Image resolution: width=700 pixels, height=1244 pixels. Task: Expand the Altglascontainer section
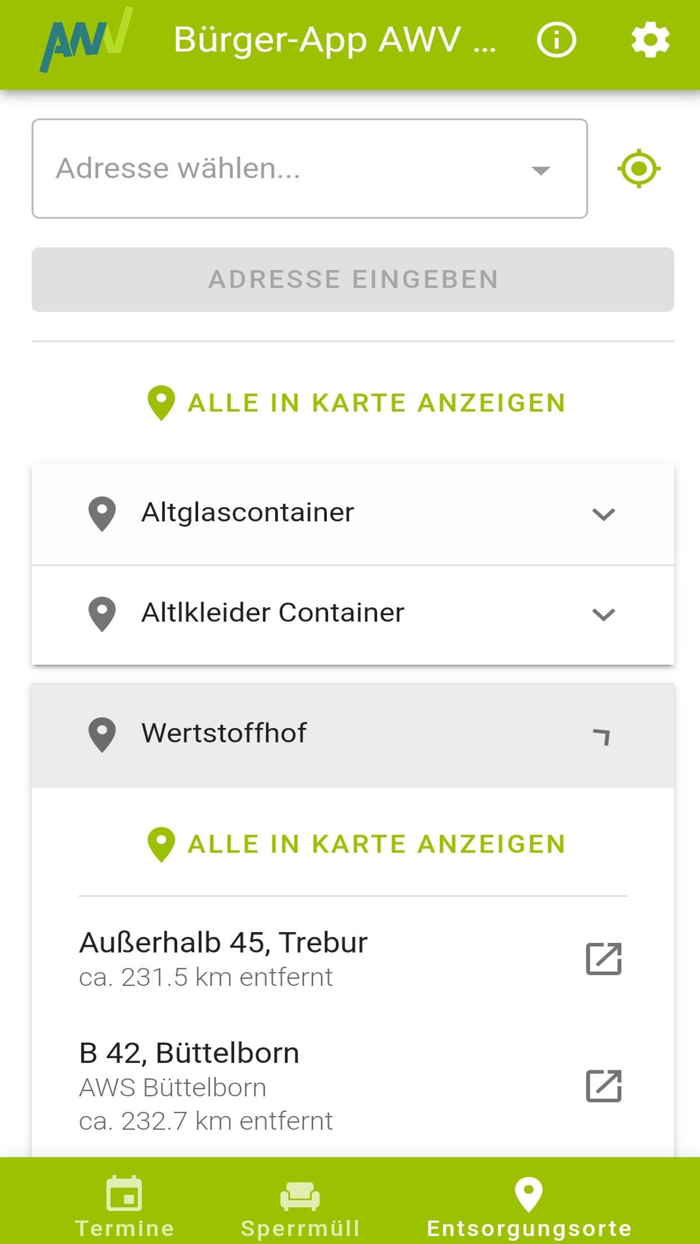click(603, 514)
